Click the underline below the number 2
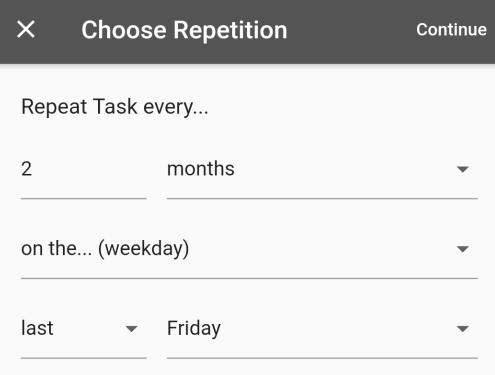This screenshot has width=495, height=375. [x=84, y=198]
